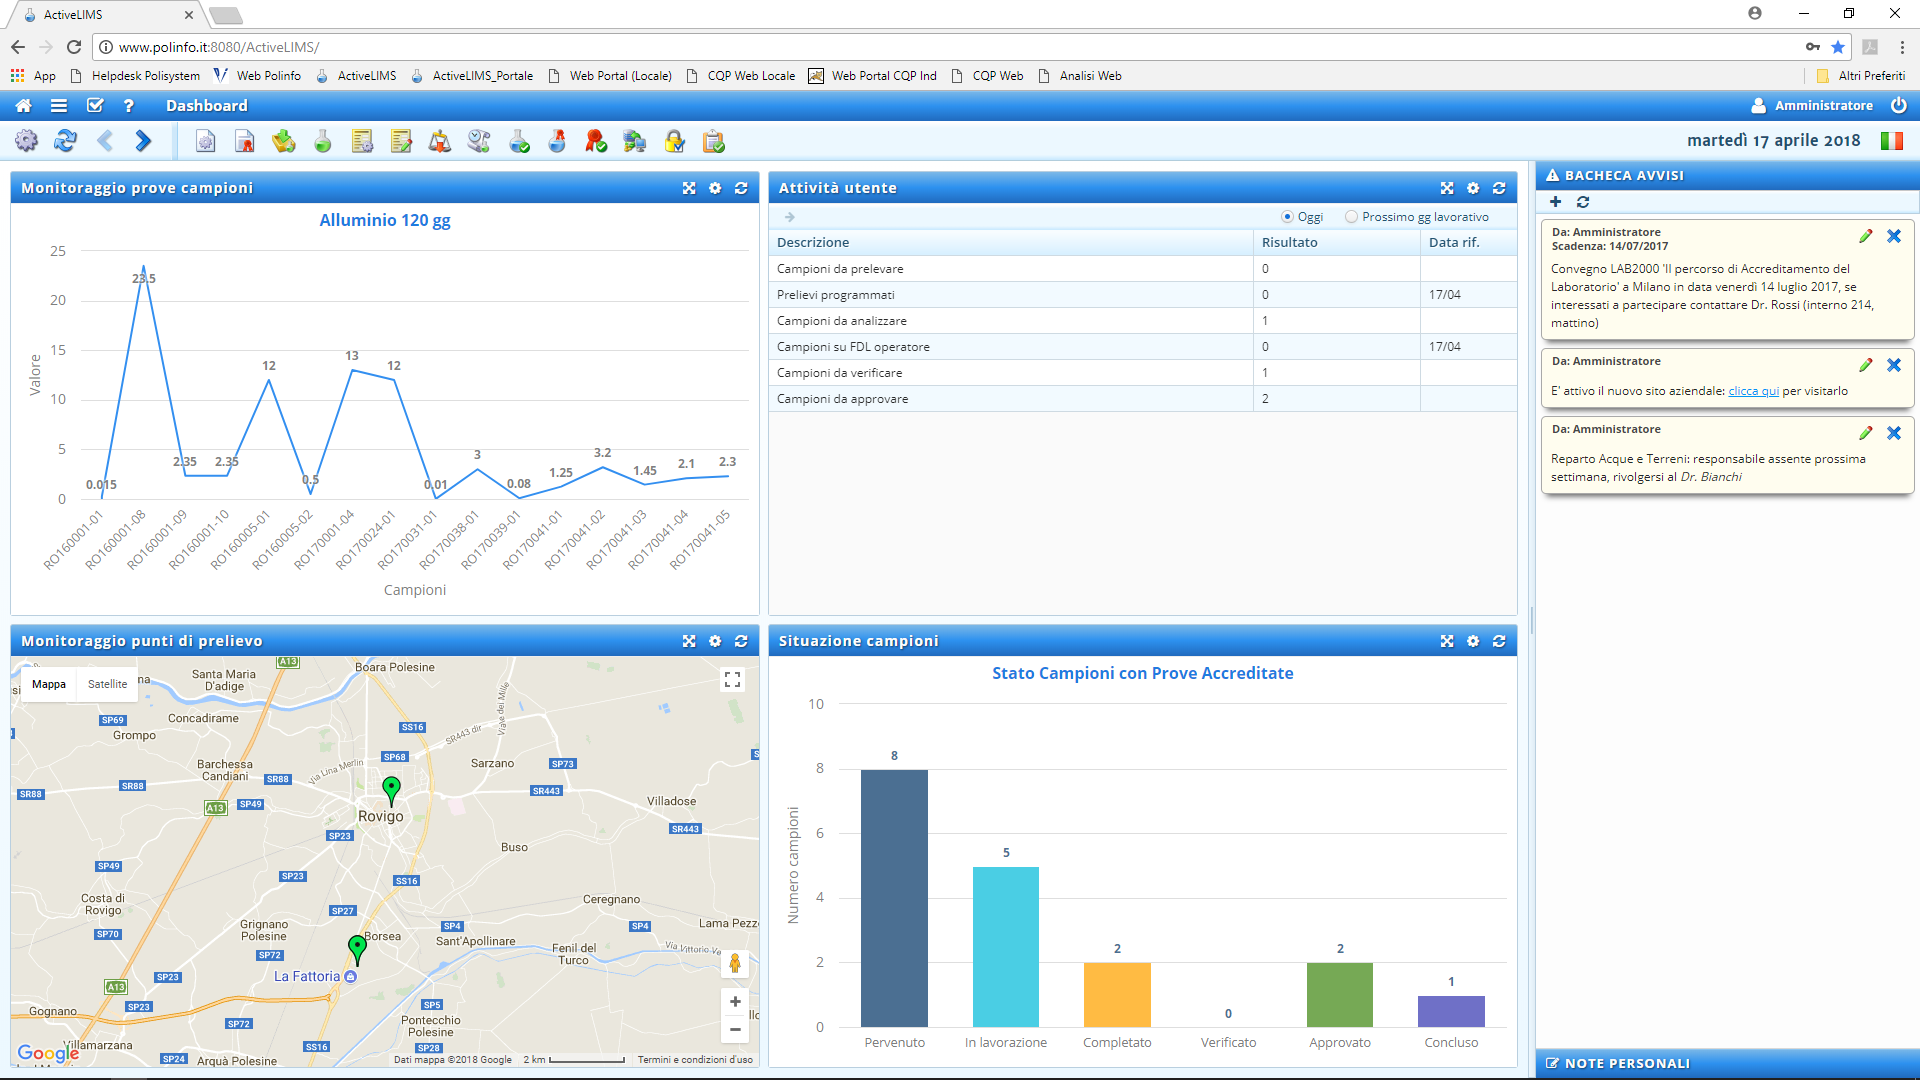The height and width of the screenshot is (1080, 1920).
Task: Toggle fullscreen map view
Action: [732, 680]
